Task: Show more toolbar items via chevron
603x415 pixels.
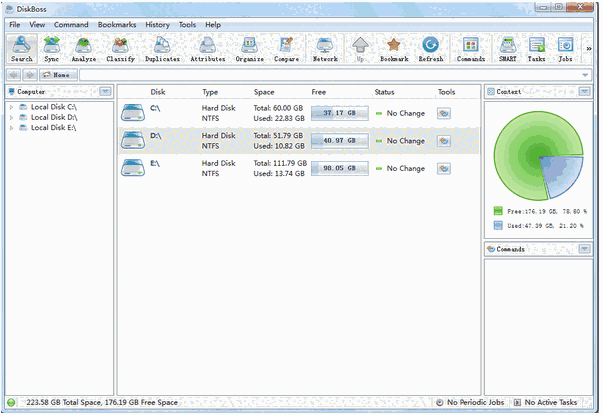Action: (x=588, y=49)
